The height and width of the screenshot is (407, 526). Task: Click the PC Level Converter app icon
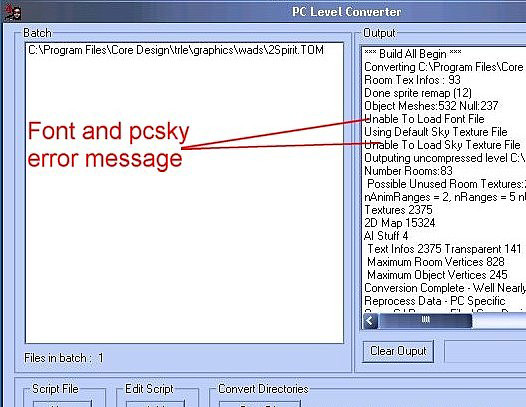click(13, 12)
